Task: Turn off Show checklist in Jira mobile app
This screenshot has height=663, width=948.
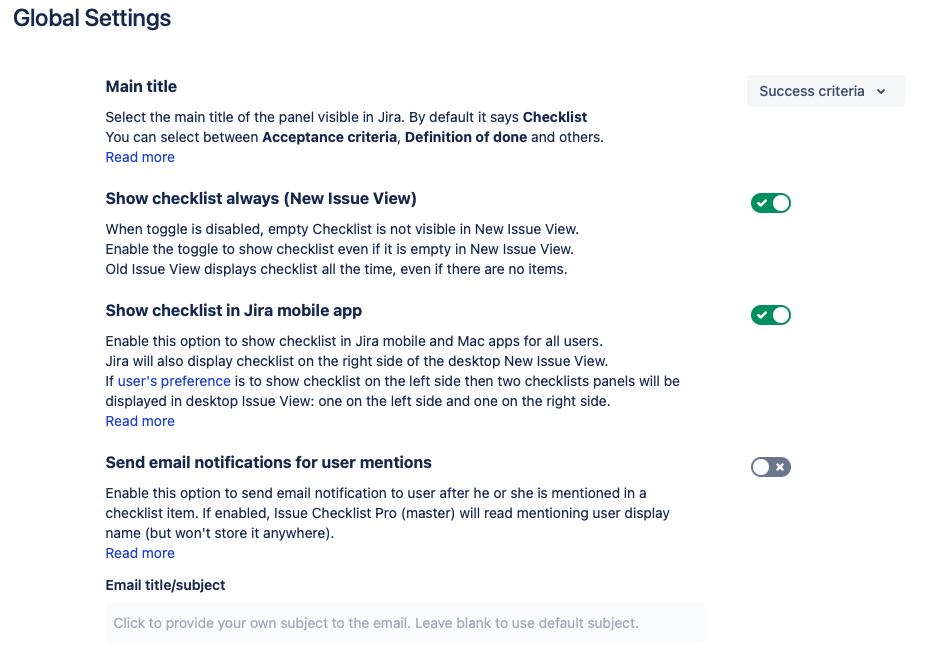Action: pos(771,315)
